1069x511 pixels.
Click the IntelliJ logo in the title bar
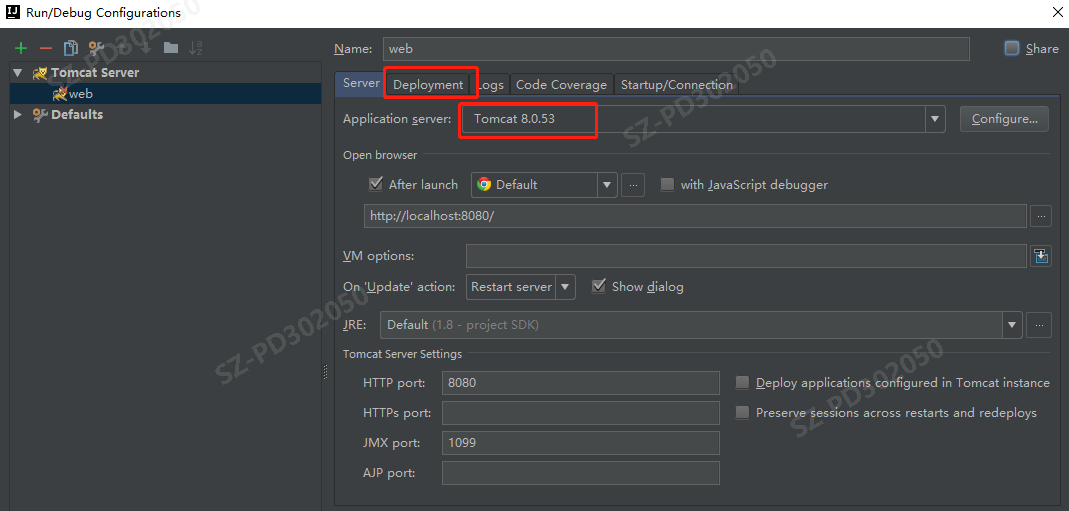click(x=12, y=12)
